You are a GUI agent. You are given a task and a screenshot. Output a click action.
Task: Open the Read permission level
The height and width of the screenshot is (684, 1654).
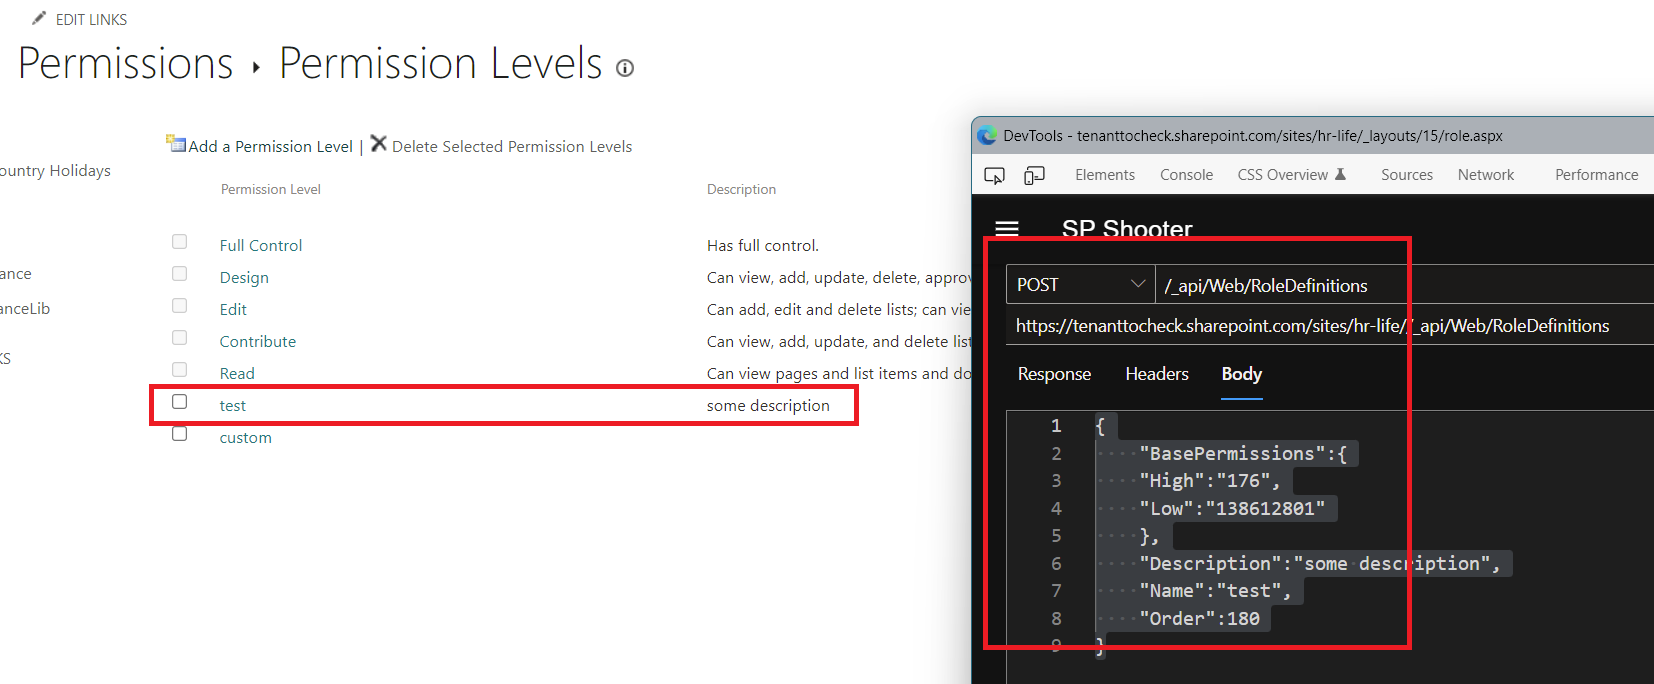tap(237, 373)
